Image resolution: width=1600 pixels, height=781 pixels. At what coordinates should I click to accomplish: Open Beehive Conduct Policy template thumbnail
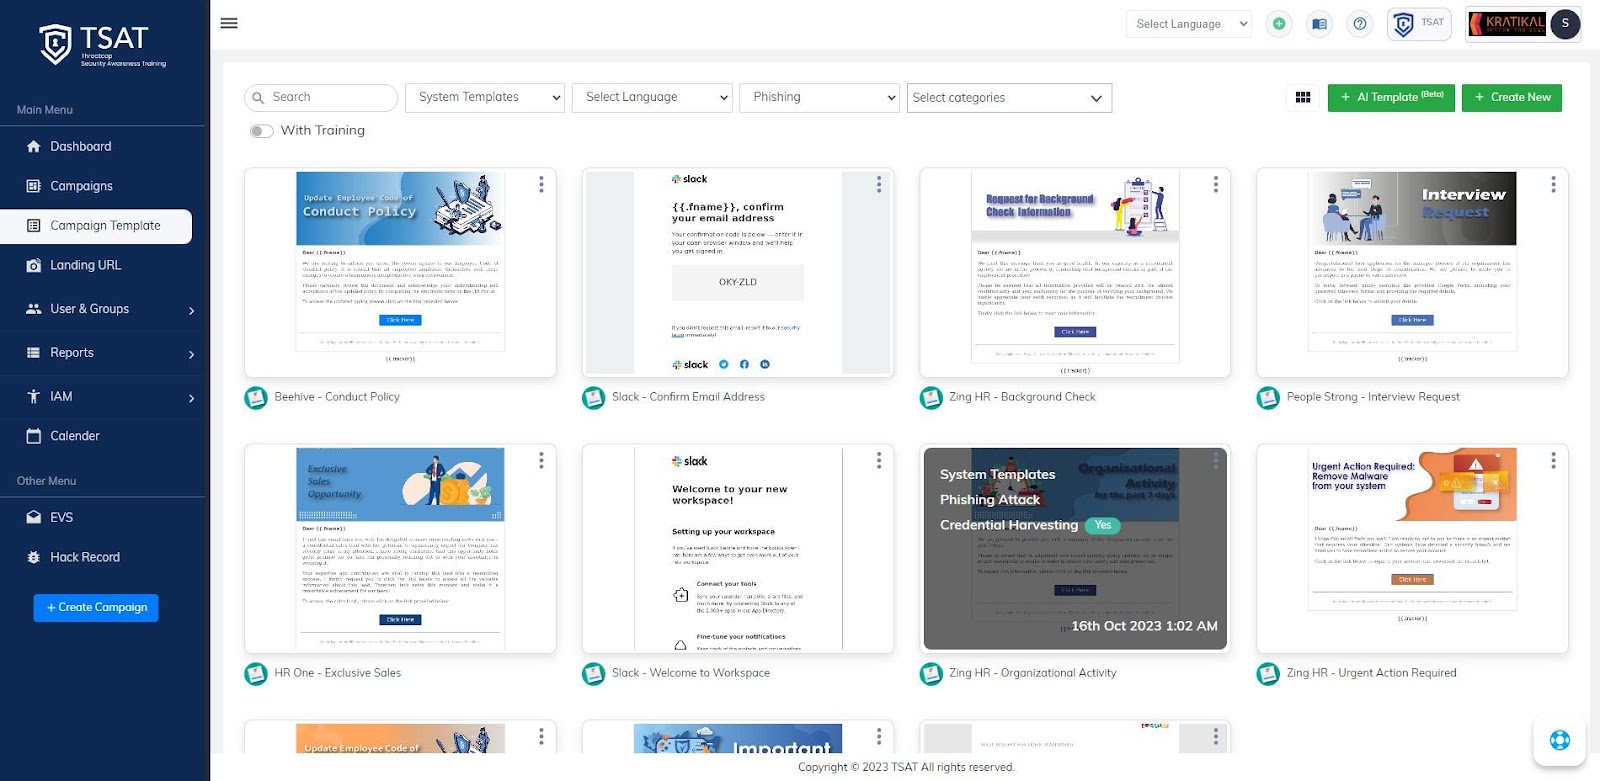400,272
